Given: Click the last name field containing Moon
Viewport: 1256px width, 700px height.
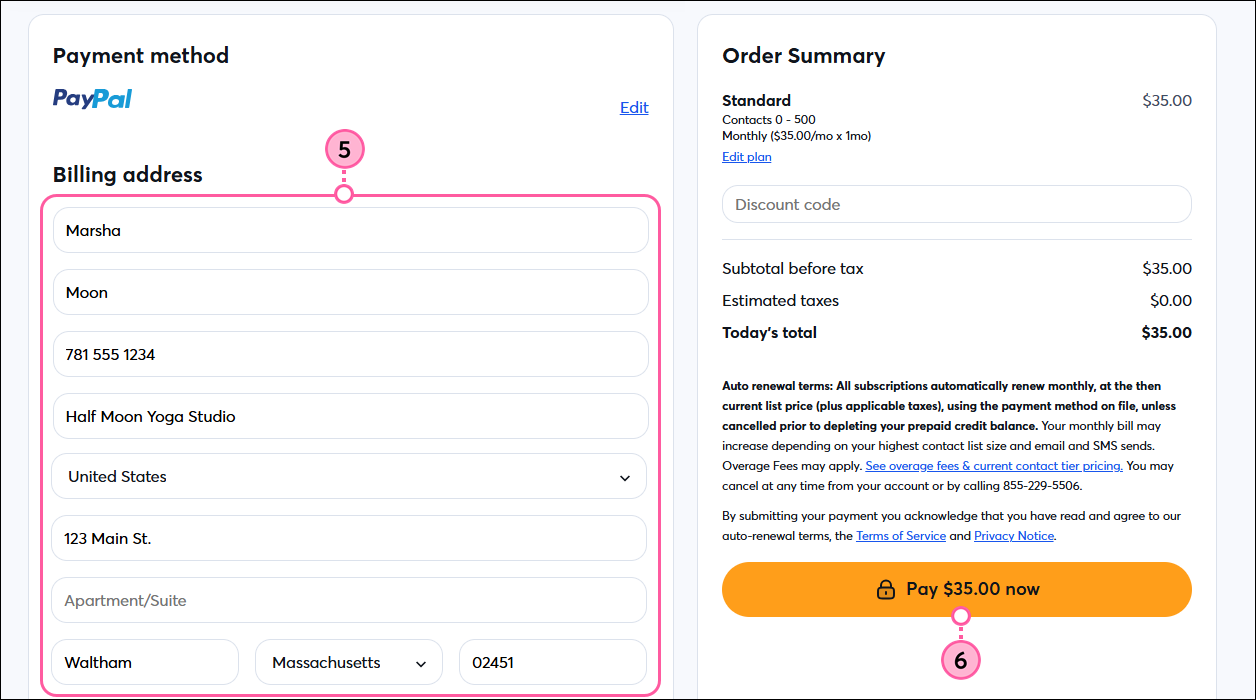Looking at the screenshot, I should [x=348, y=292].
